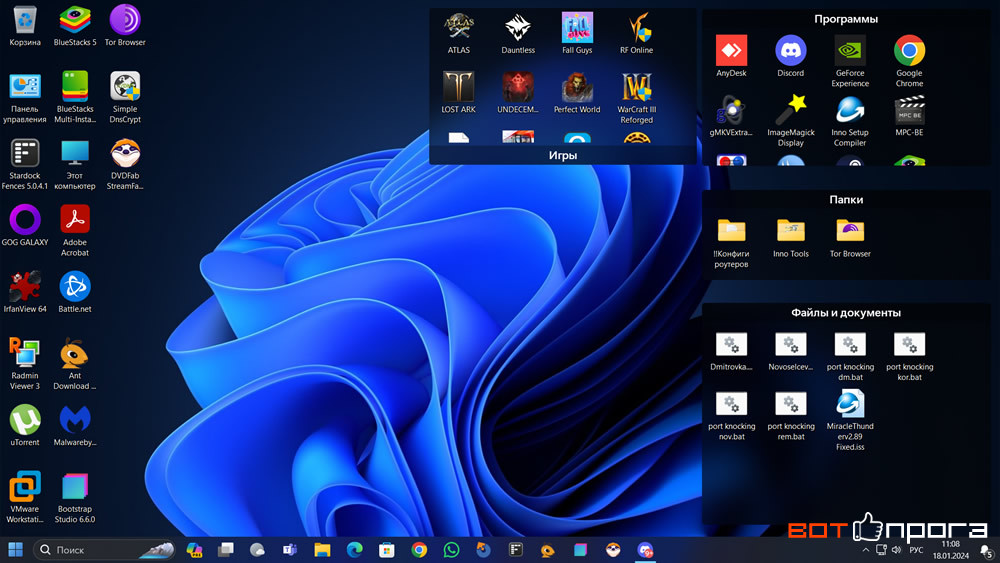Select MPC-BE player shortcut
The image size is (1000, 563).
tap(909, 116)
